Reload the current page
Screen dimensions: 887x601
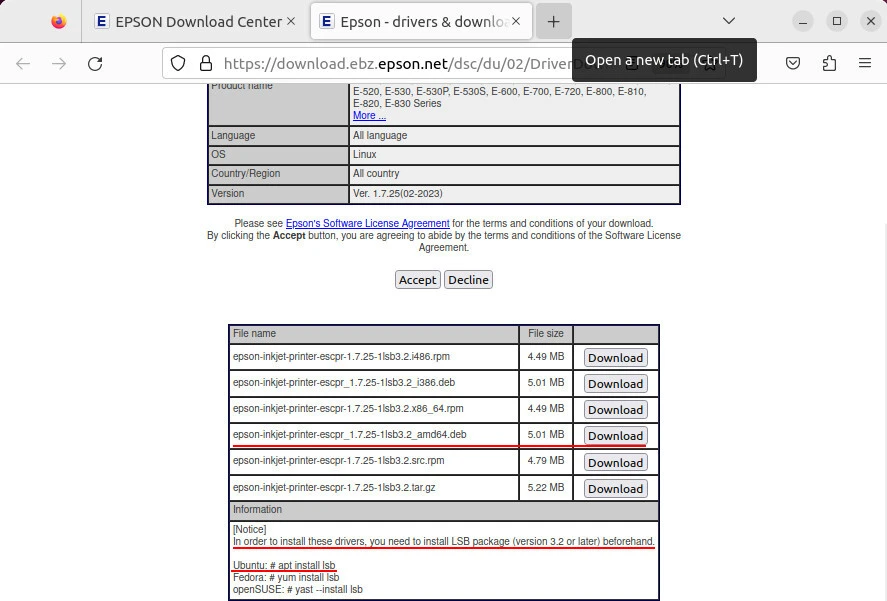point(95,63)
